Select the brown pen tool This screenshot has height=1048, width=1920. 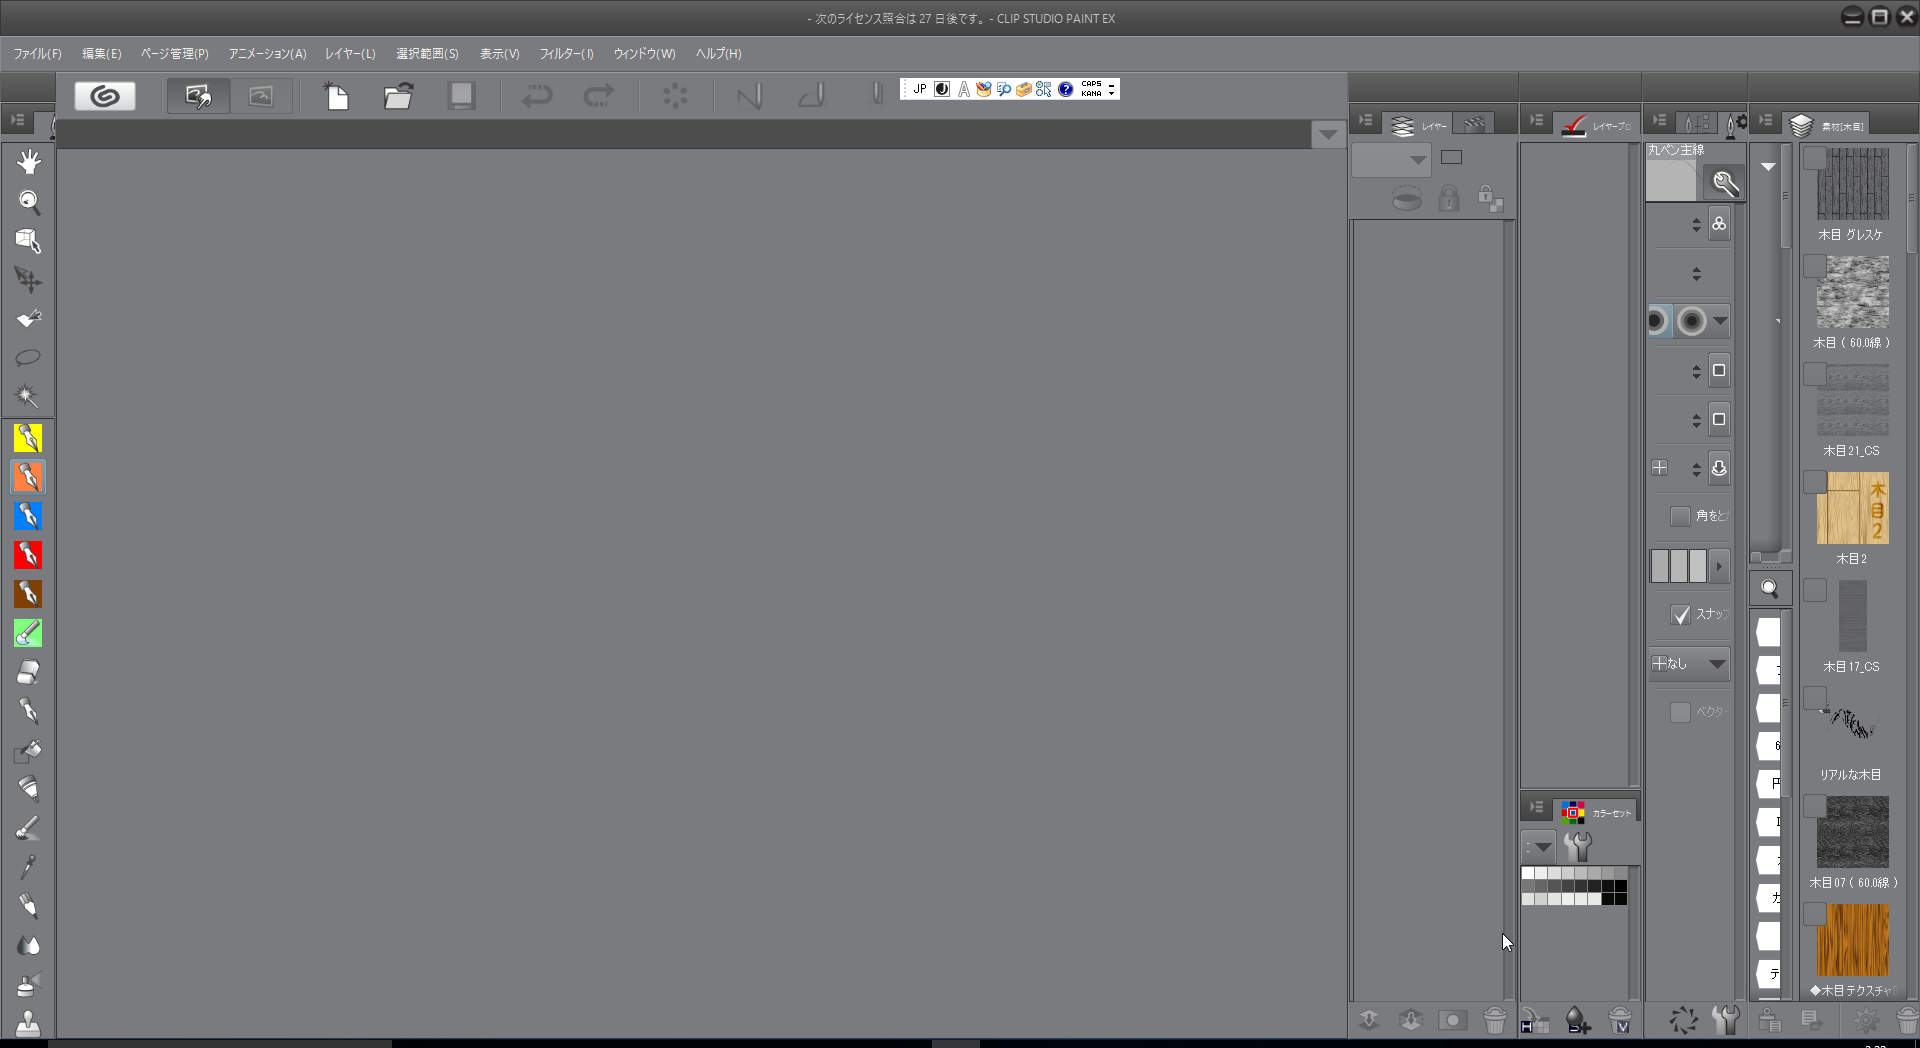28,594
